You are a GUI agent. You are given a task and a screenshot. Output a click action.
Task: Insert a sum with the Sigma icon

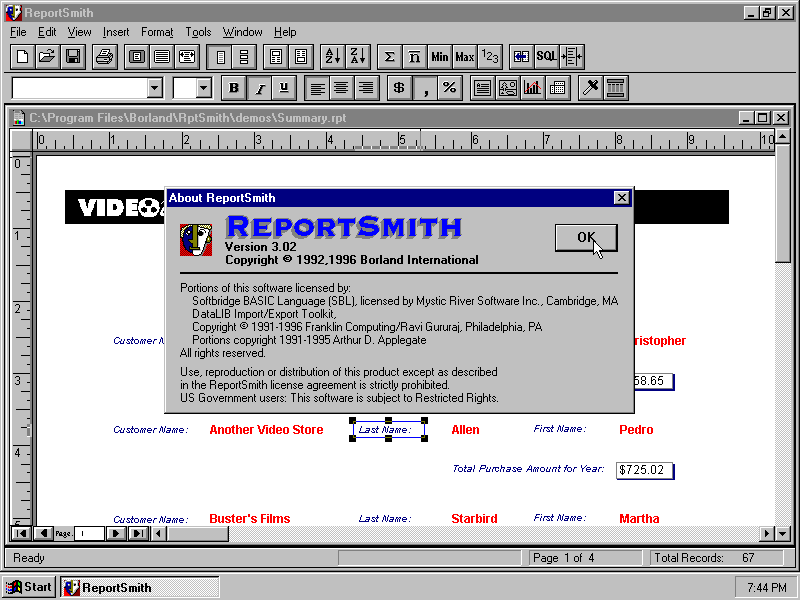[x=389, y=57]
